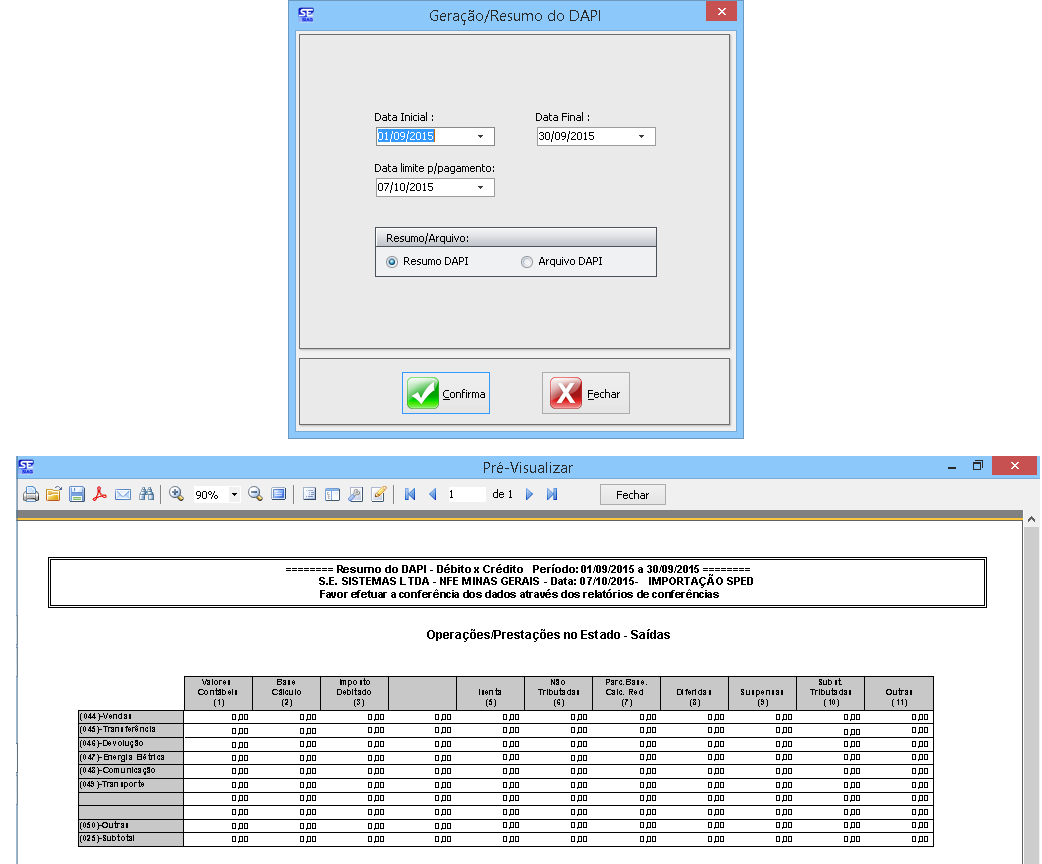Export report to PDF
Viewport: 1042px width, 864px height.
(x=100, y=494)
